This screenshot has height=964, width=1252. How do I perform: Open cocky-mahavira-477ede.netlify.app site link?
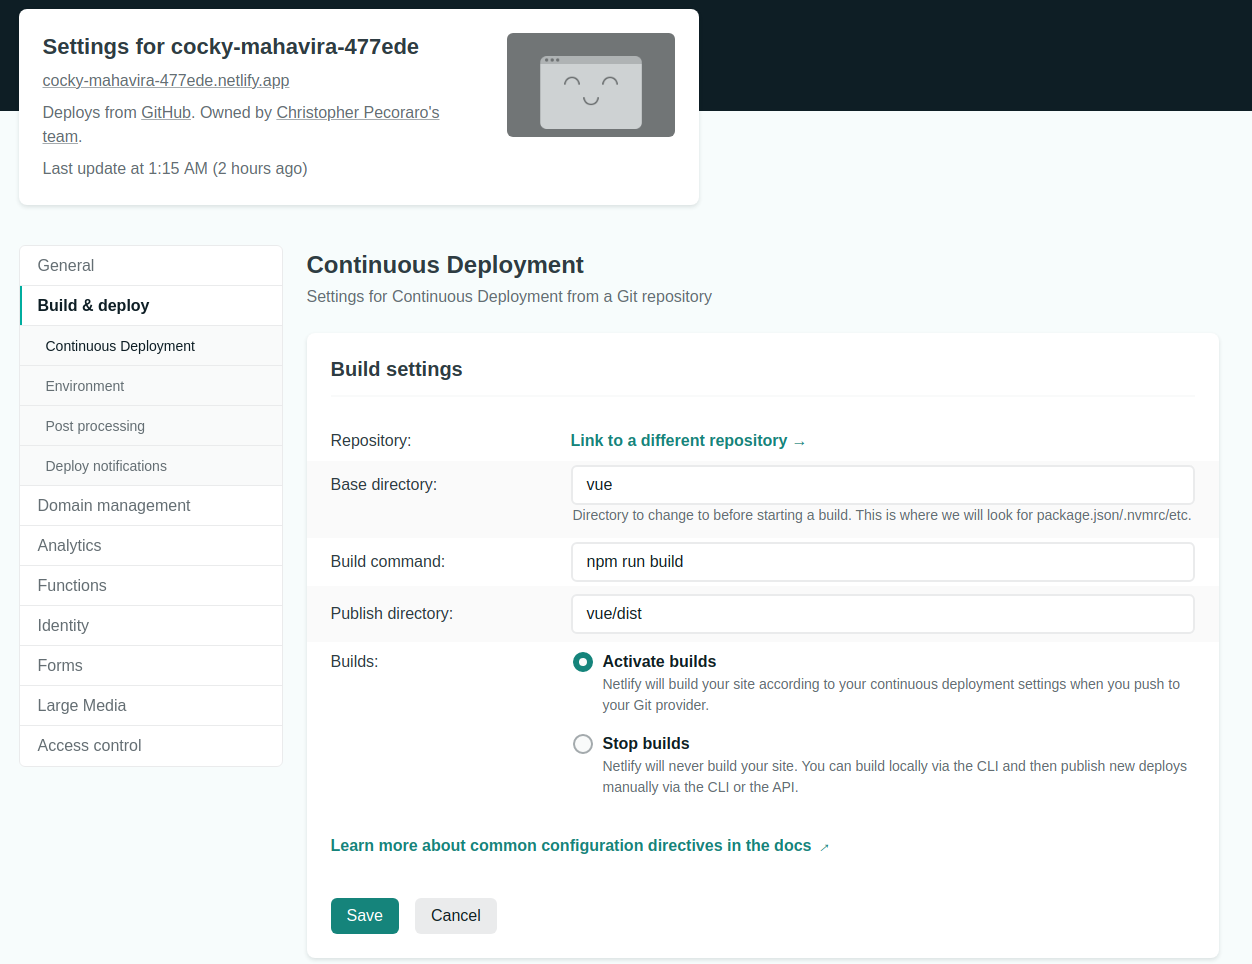click(166, 80)
